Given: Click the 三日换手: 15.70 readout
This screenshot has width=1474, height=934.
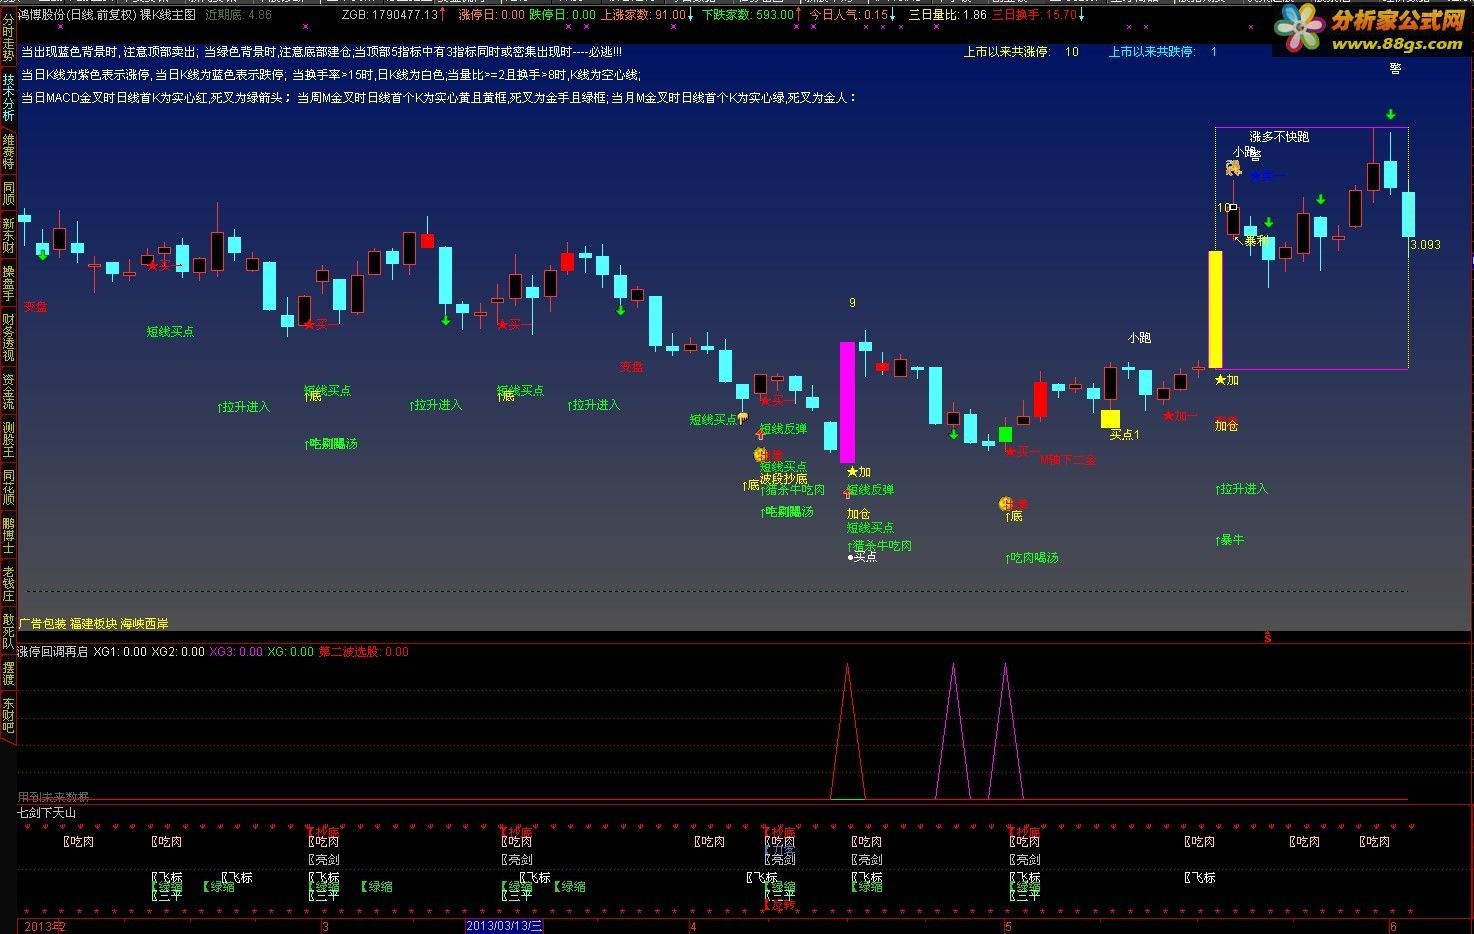Looking at the screenshot, I should point(1034,15).
